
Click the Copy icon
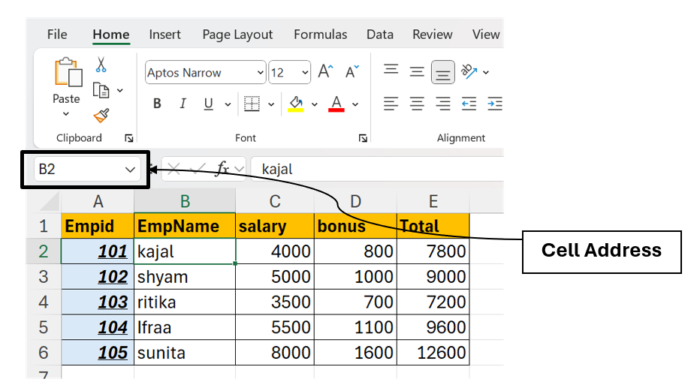(101, 90)
